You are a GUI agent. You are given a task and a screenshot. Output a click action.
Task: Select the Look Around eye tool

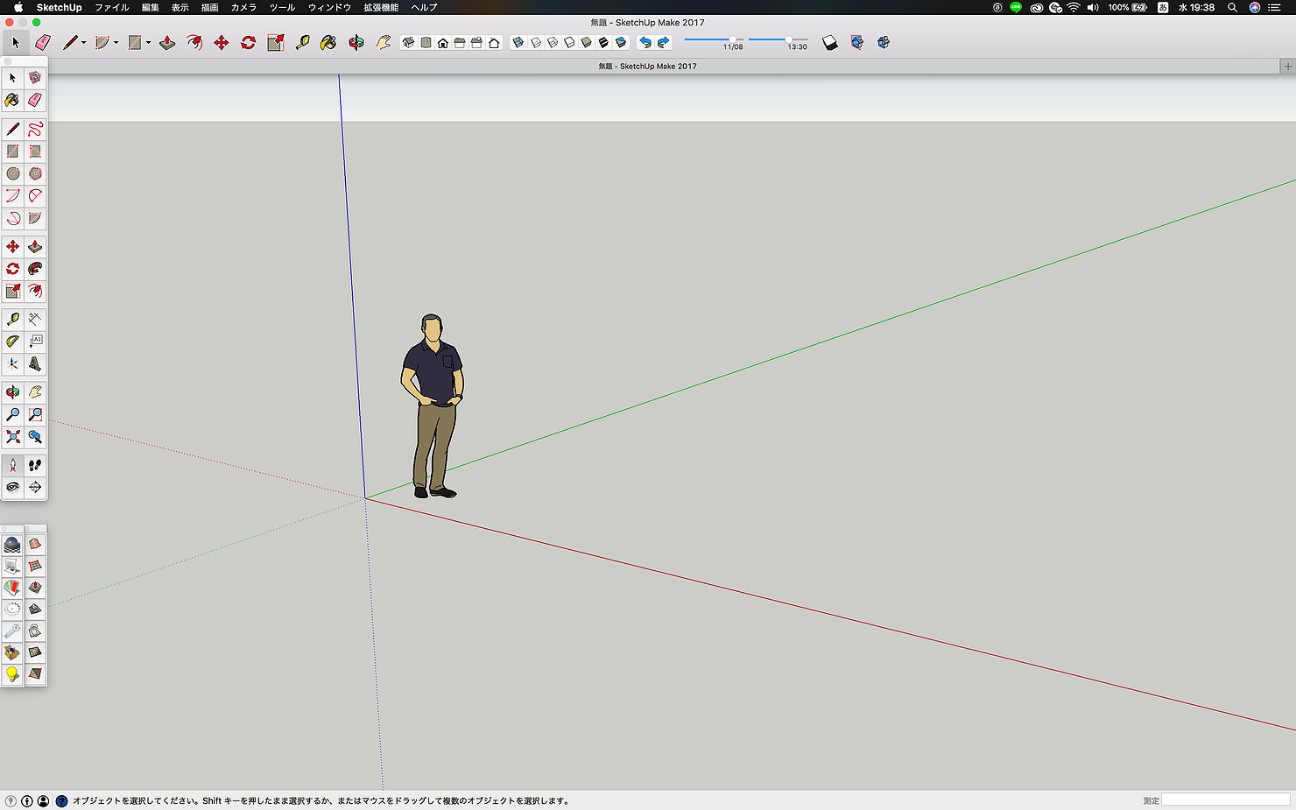click(x=13, y=487)
